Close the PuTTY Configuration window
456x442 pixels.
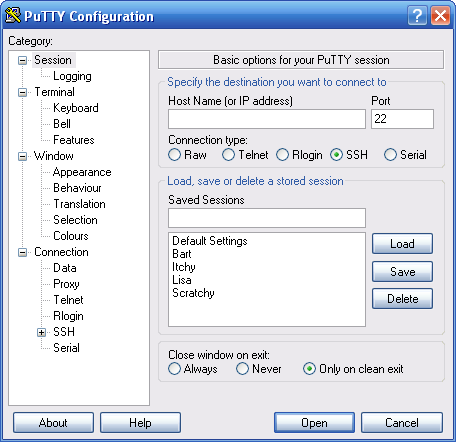click(x=441, y=15)
